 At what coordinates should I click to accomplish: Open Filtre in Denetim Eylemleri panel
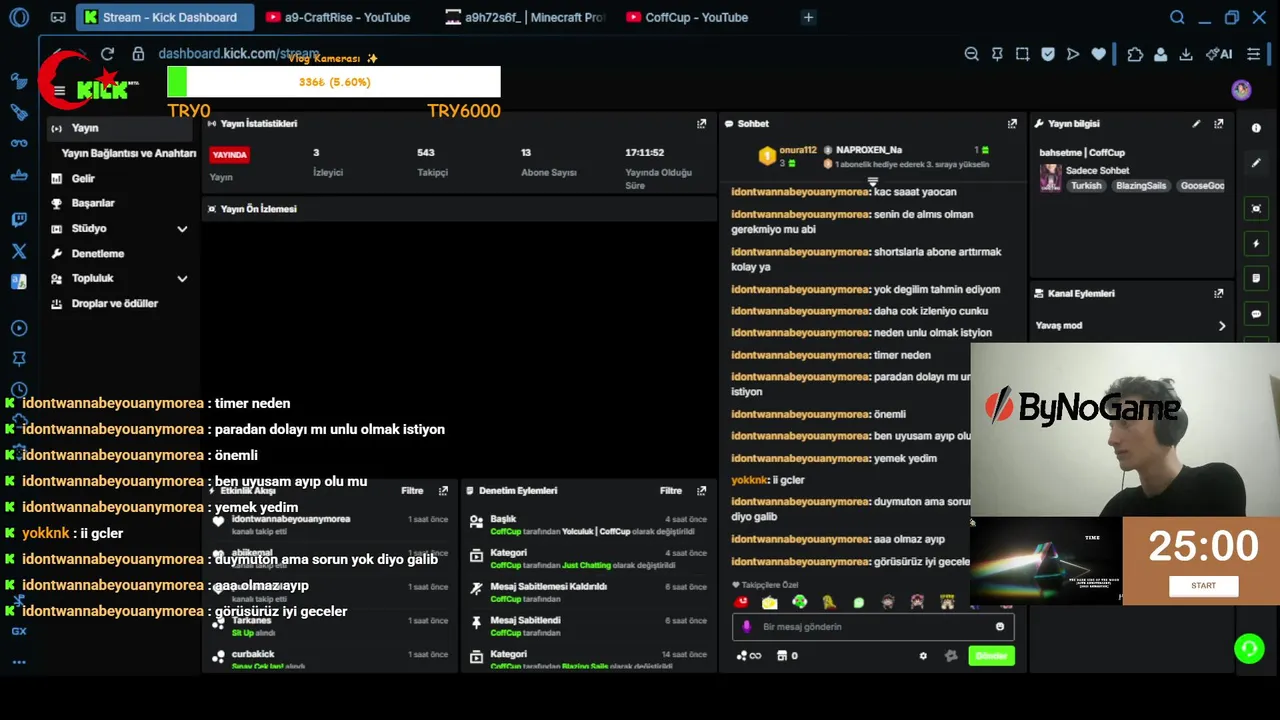671,491
